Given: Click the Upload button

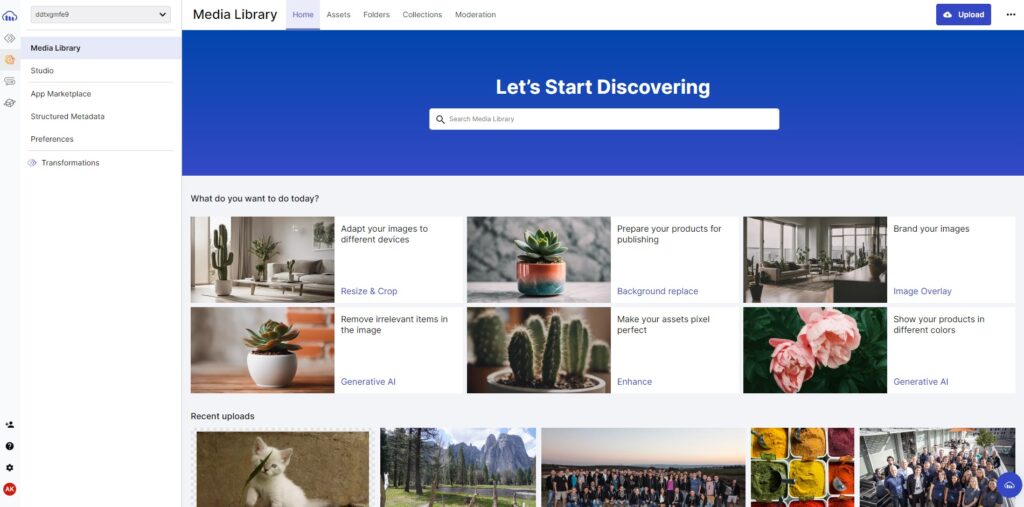Looking at the screenshot, I should tap(963, 14).
